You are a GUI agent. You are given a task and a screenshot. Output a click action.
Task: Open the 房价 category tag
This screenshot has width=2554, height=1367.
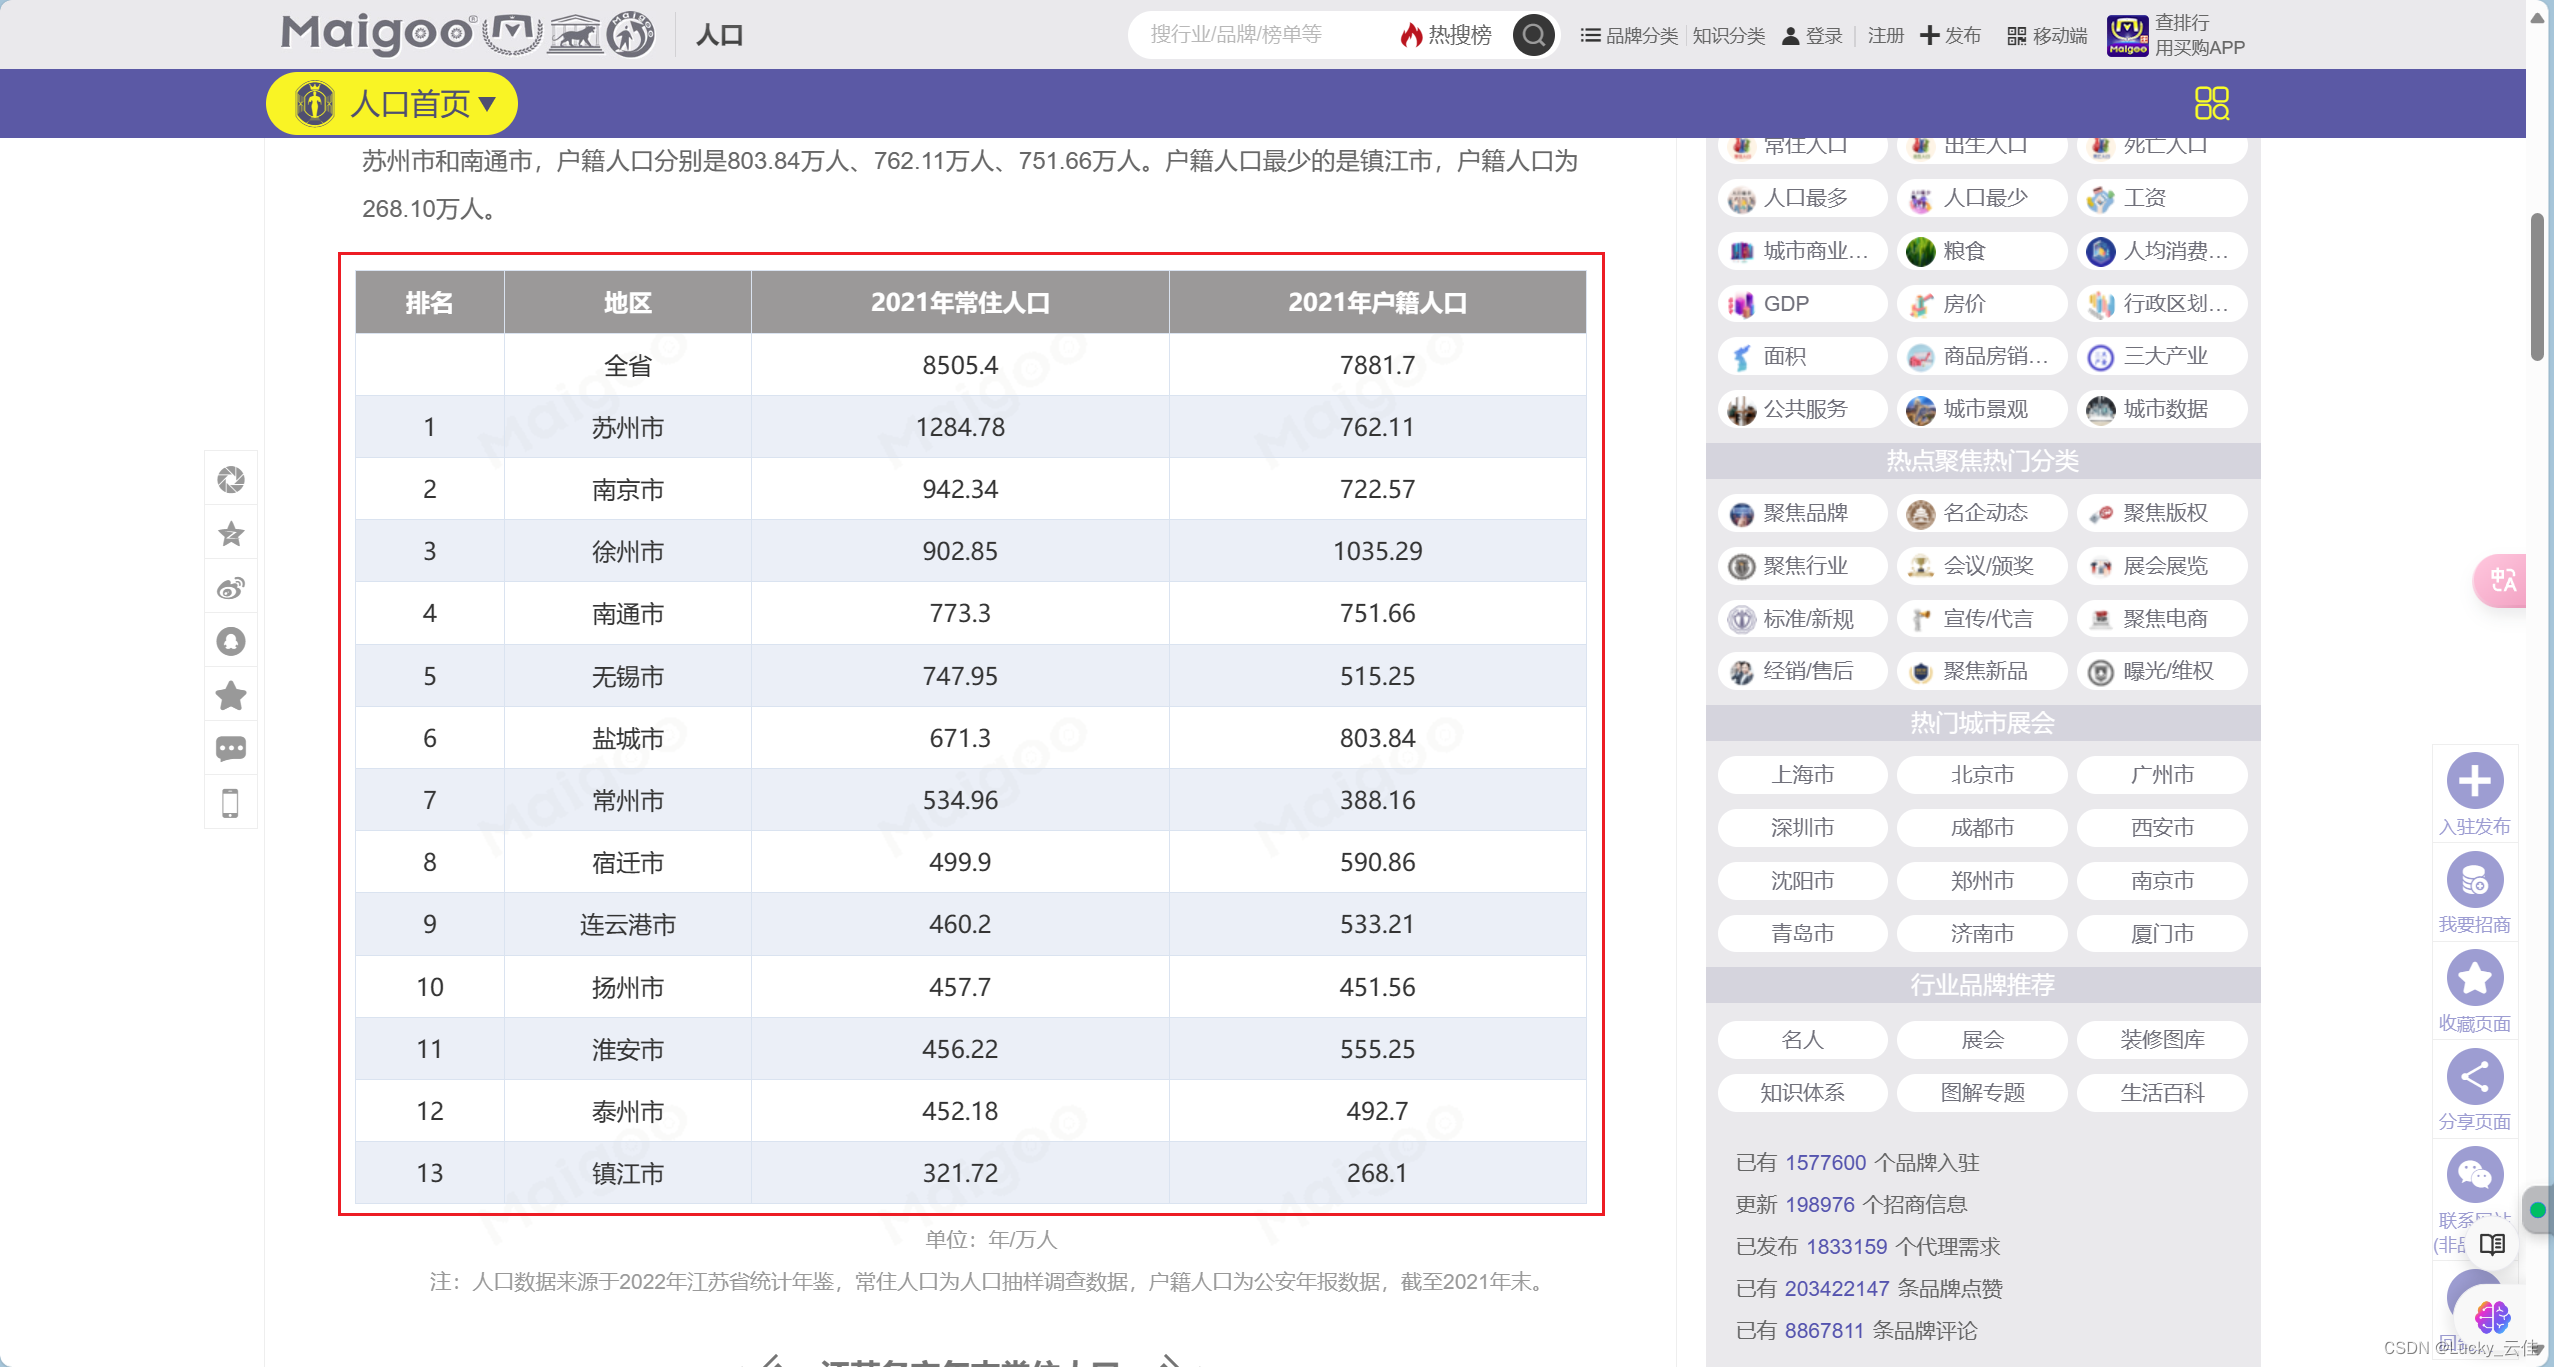(1982, 304)
